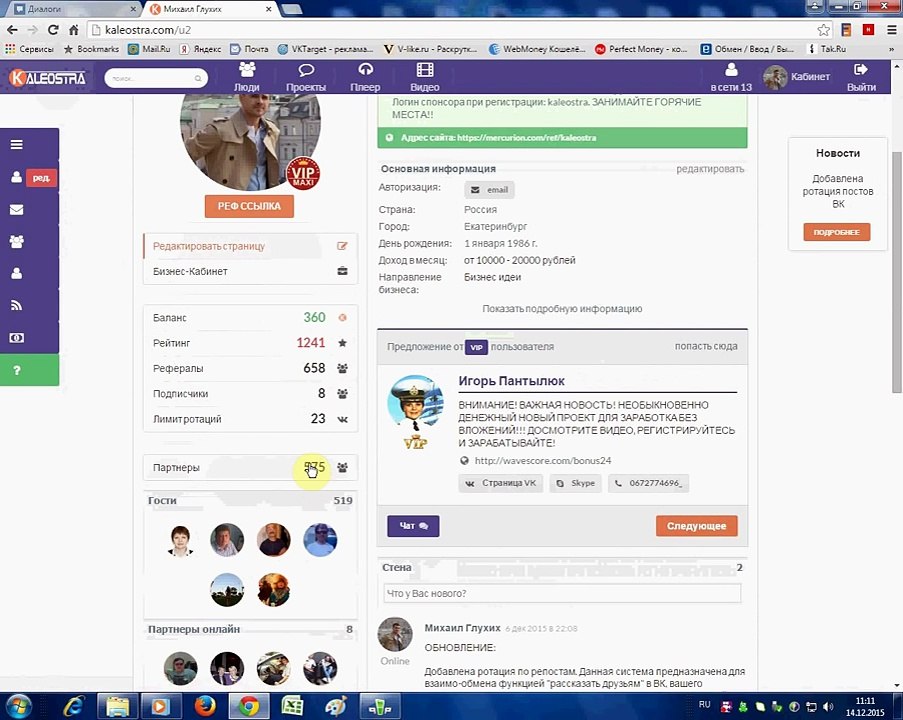
Task: Open single user icon in sidebar
Action: click(x=17, y=273)
